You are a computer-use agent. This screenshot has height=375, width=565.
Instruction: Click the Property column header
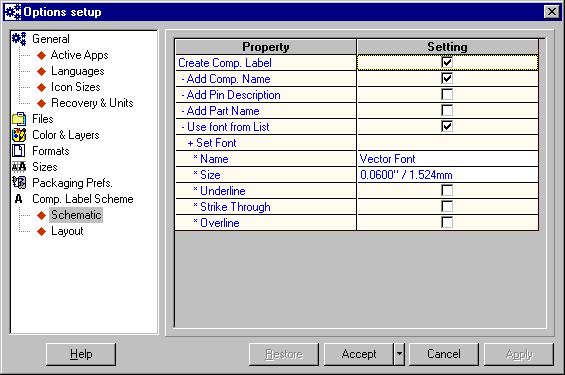coord(266,47)
